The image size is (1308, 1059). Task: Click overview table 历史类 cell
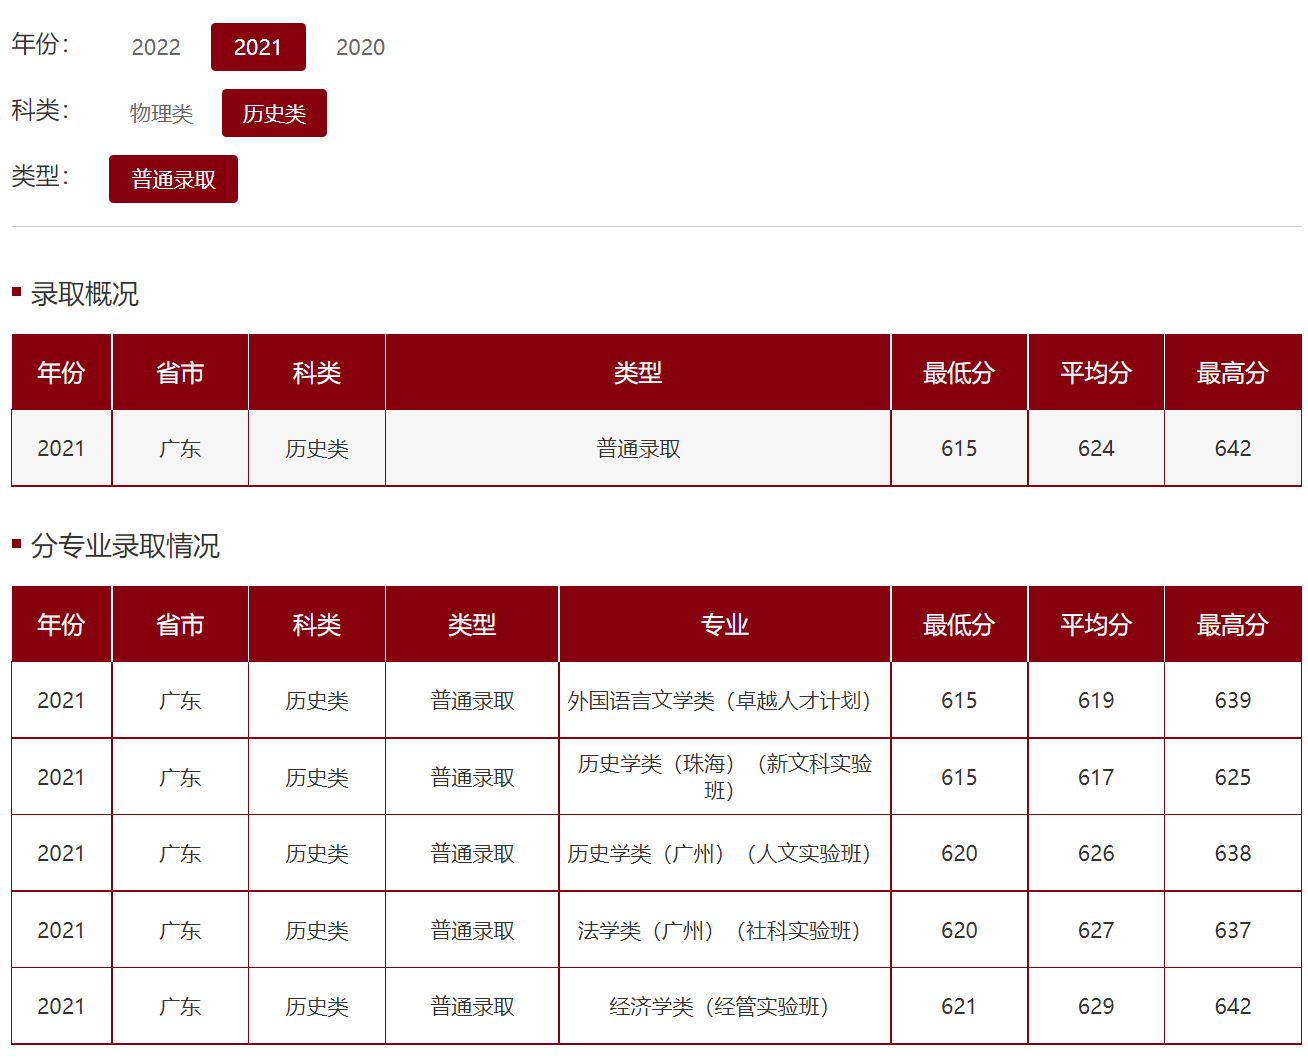317,448
